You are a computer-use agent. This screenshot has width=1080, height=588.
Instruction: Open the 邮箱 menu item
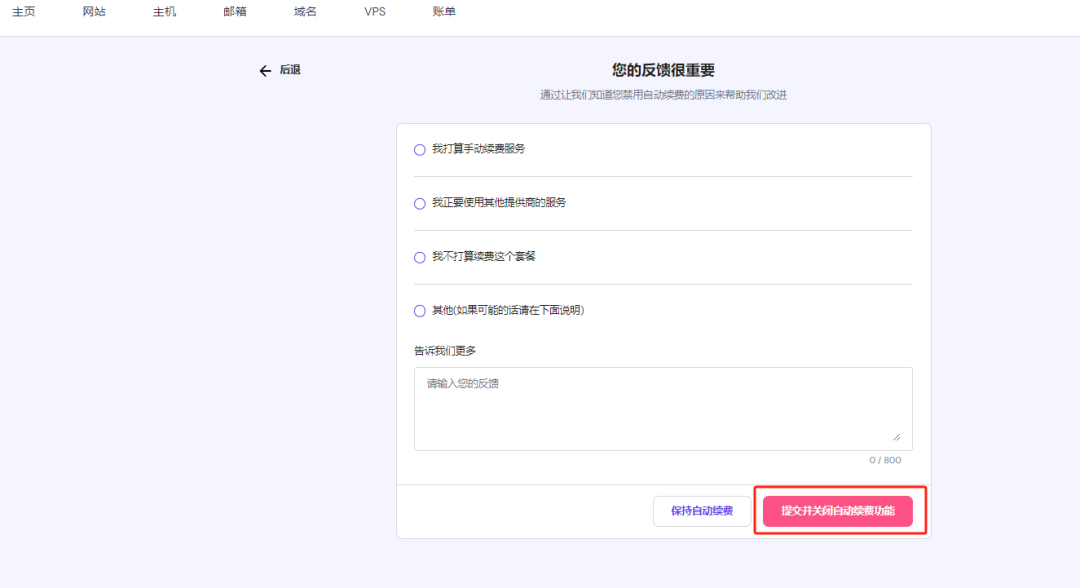click(233, 12)
